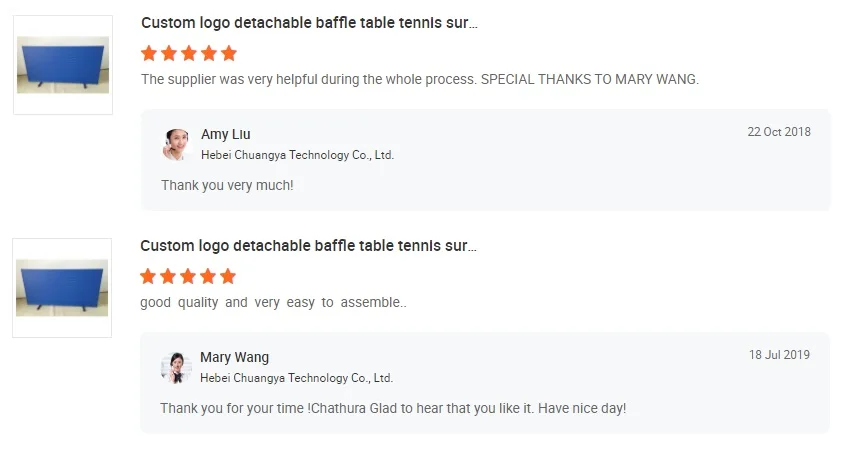Image resolution: width=845 pixels, height=457 pixels.
Task: Open the product thumbnail beside the easy-to-assemble review
Action: (x=62, y=288)
